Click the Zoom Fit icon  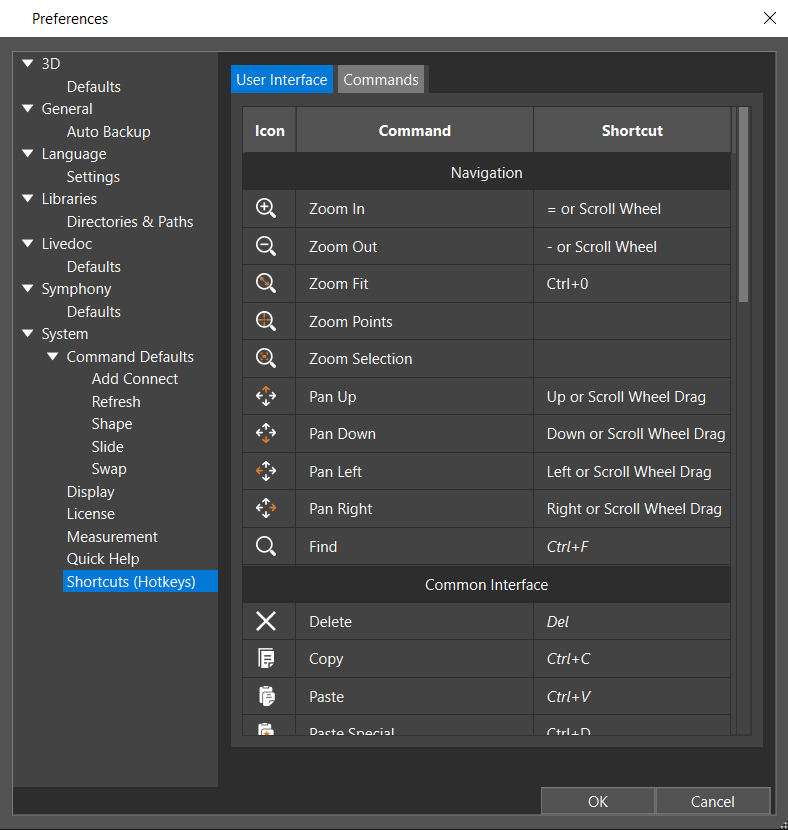coord(266,284)
